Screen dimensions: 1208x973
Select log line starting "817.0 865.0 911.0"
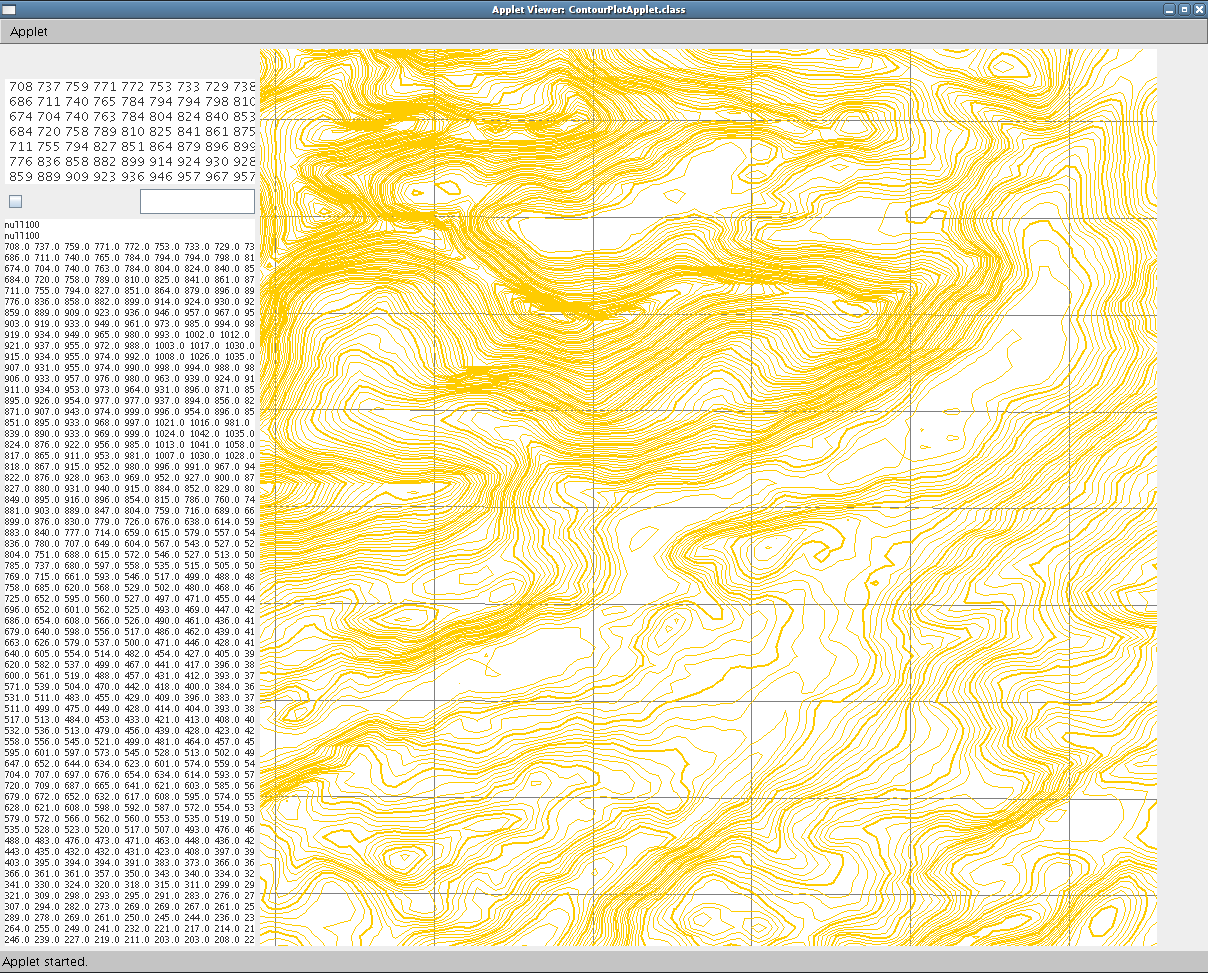point(129,455)
